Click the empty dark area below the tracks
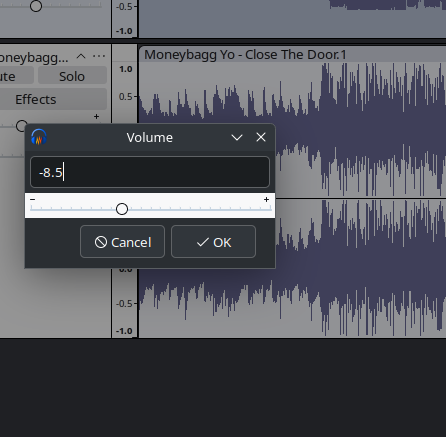The image size is (446, 437). pyautogui.click(x=223, y=388)
